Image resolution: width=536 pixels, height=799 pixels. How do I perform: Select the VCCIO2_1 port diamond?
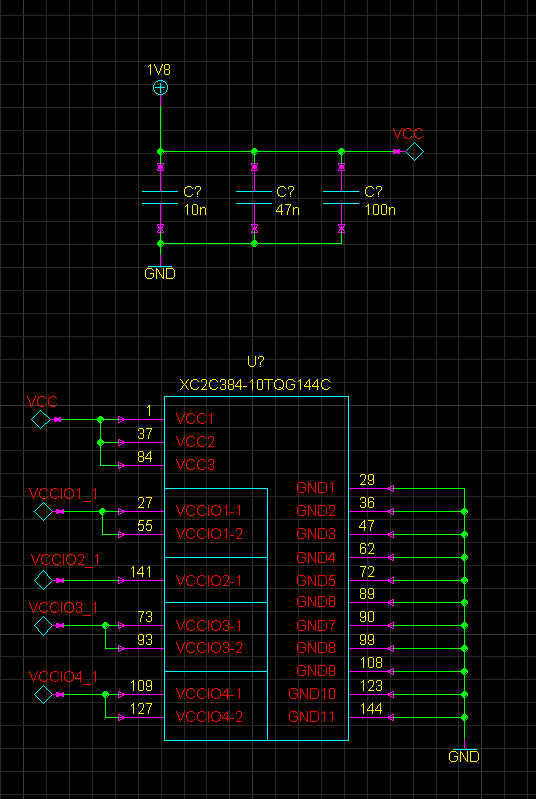[43, 580]
